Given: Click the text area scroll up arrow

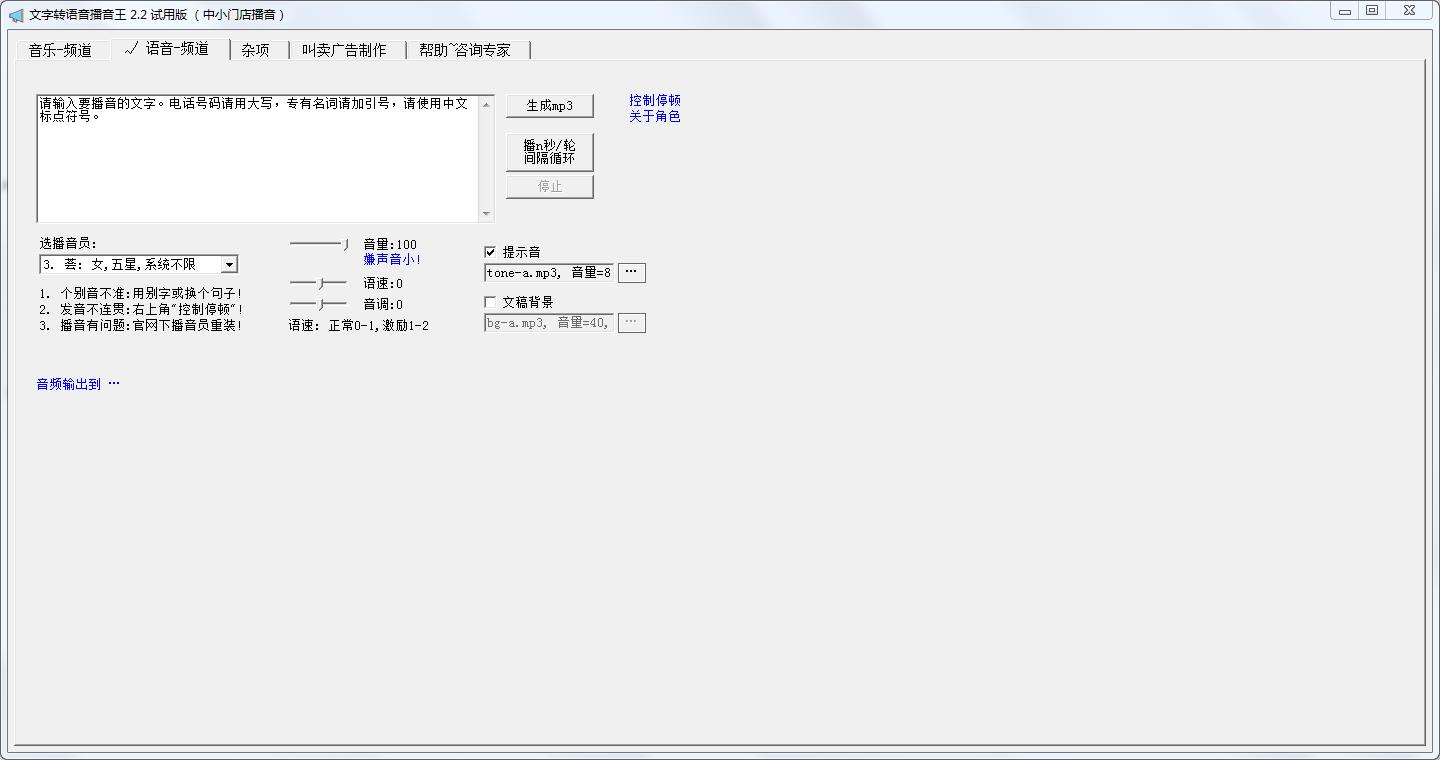Looking at the screenshot, I should (487, 104).
